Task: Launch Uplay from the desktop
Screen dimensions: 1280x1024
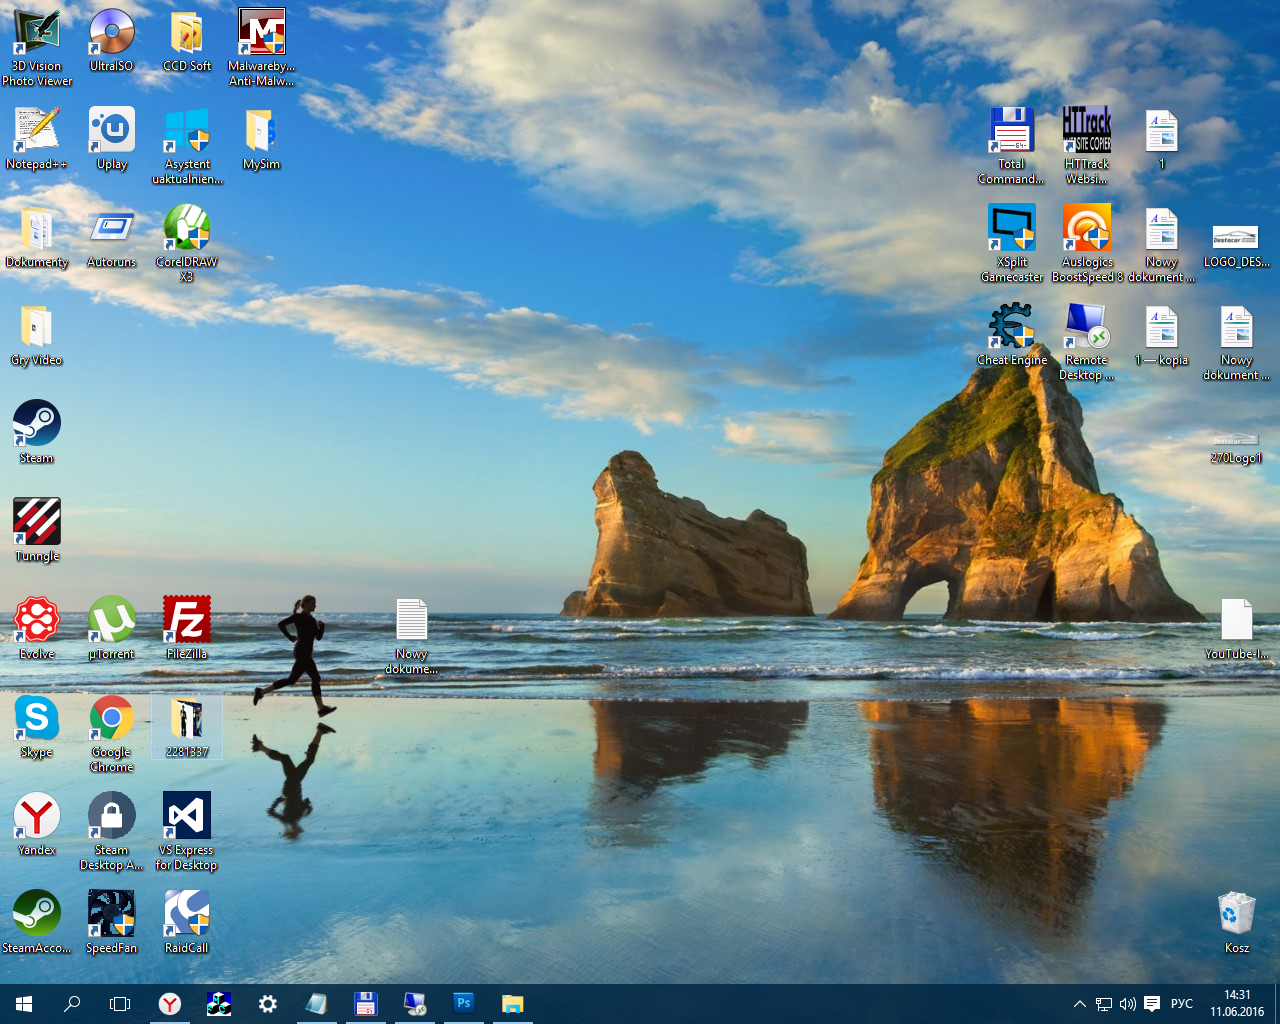Action: 112,138
